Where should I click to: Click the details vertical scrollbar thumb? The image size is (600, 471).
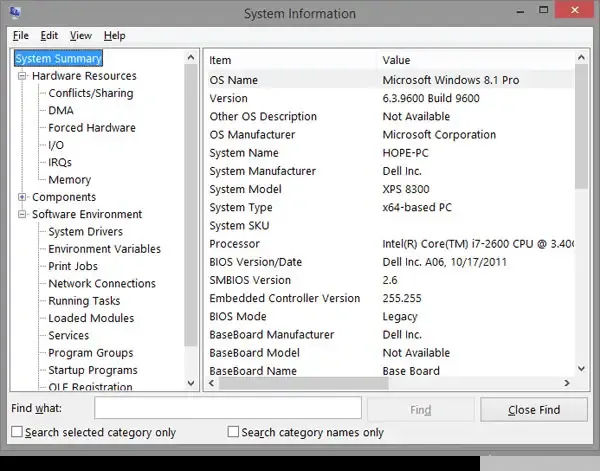click(x=581, y=126)
